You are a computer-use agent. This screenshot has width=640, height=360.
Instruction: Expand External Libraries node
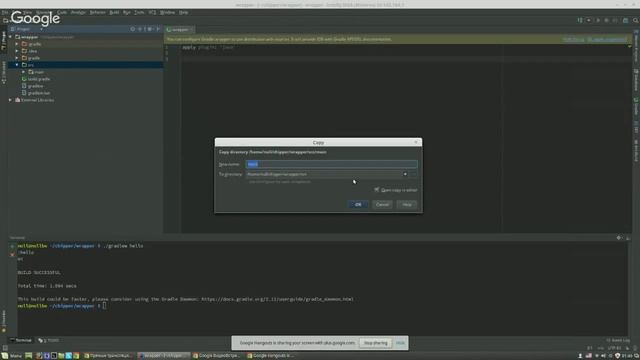point(11,100)
